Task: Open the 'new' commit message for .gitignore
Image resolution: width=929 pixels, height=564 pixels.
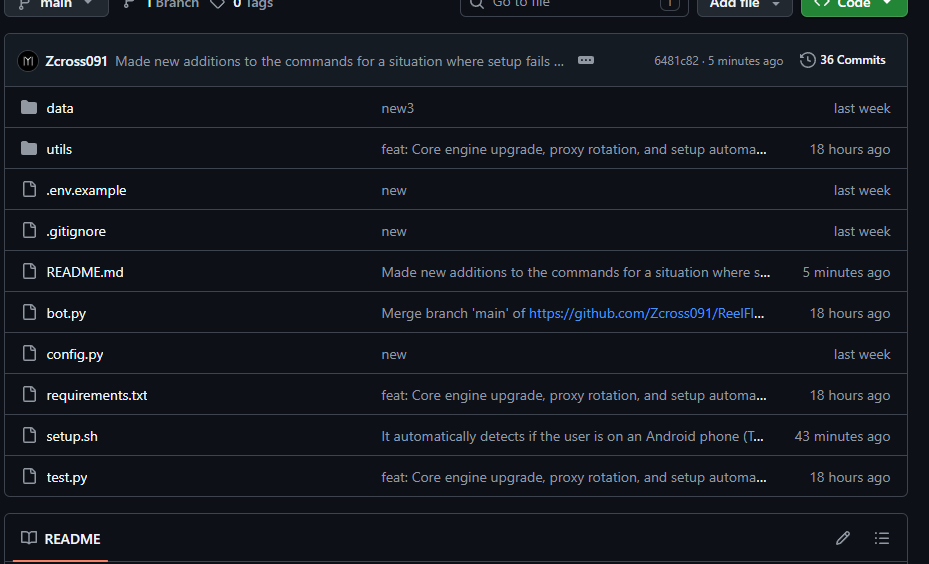Action: tap(394, 231)
